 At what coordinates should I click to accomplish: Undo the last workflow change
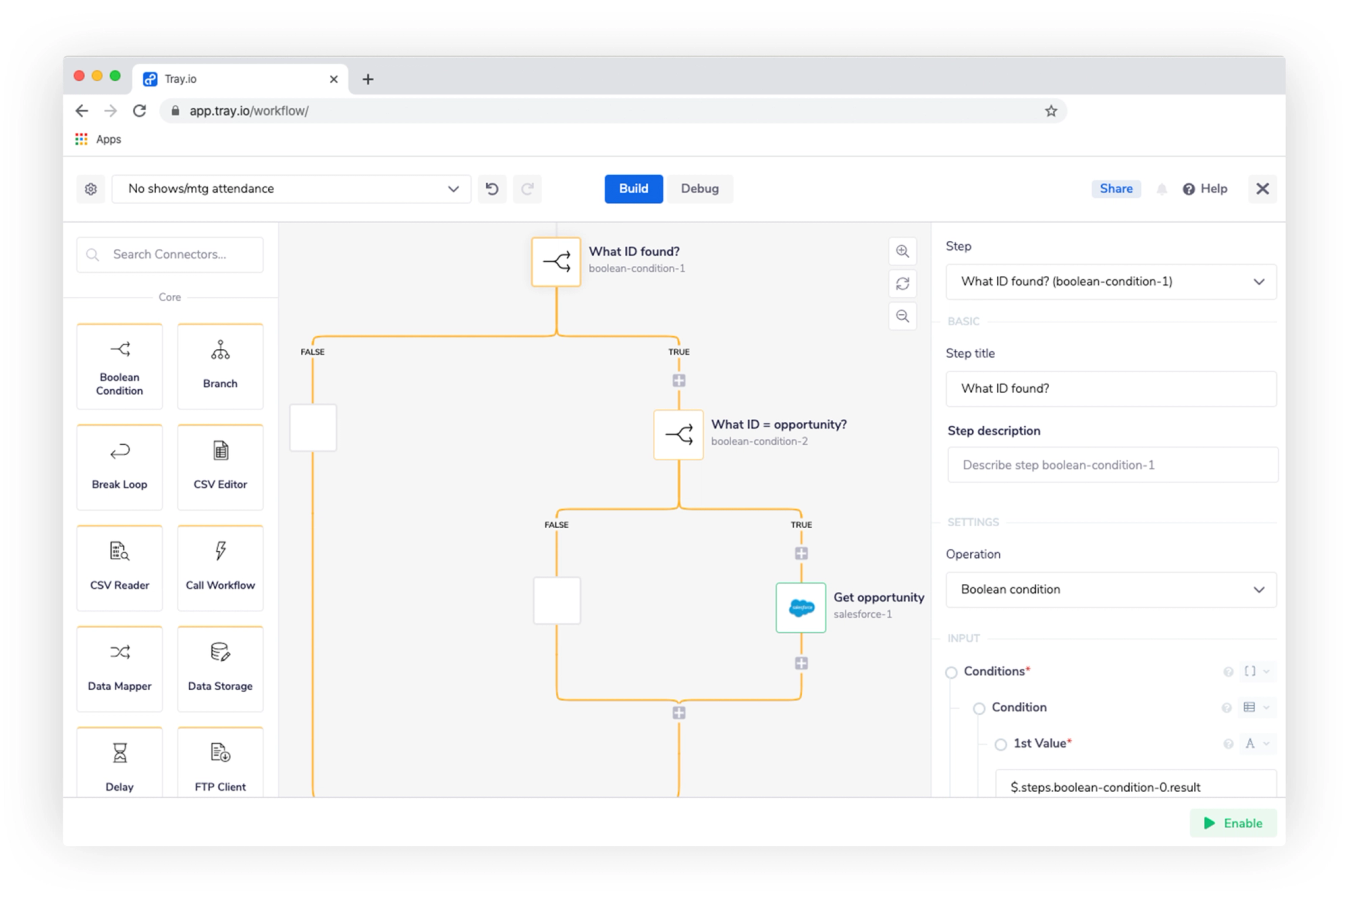(x=492, y=189)
